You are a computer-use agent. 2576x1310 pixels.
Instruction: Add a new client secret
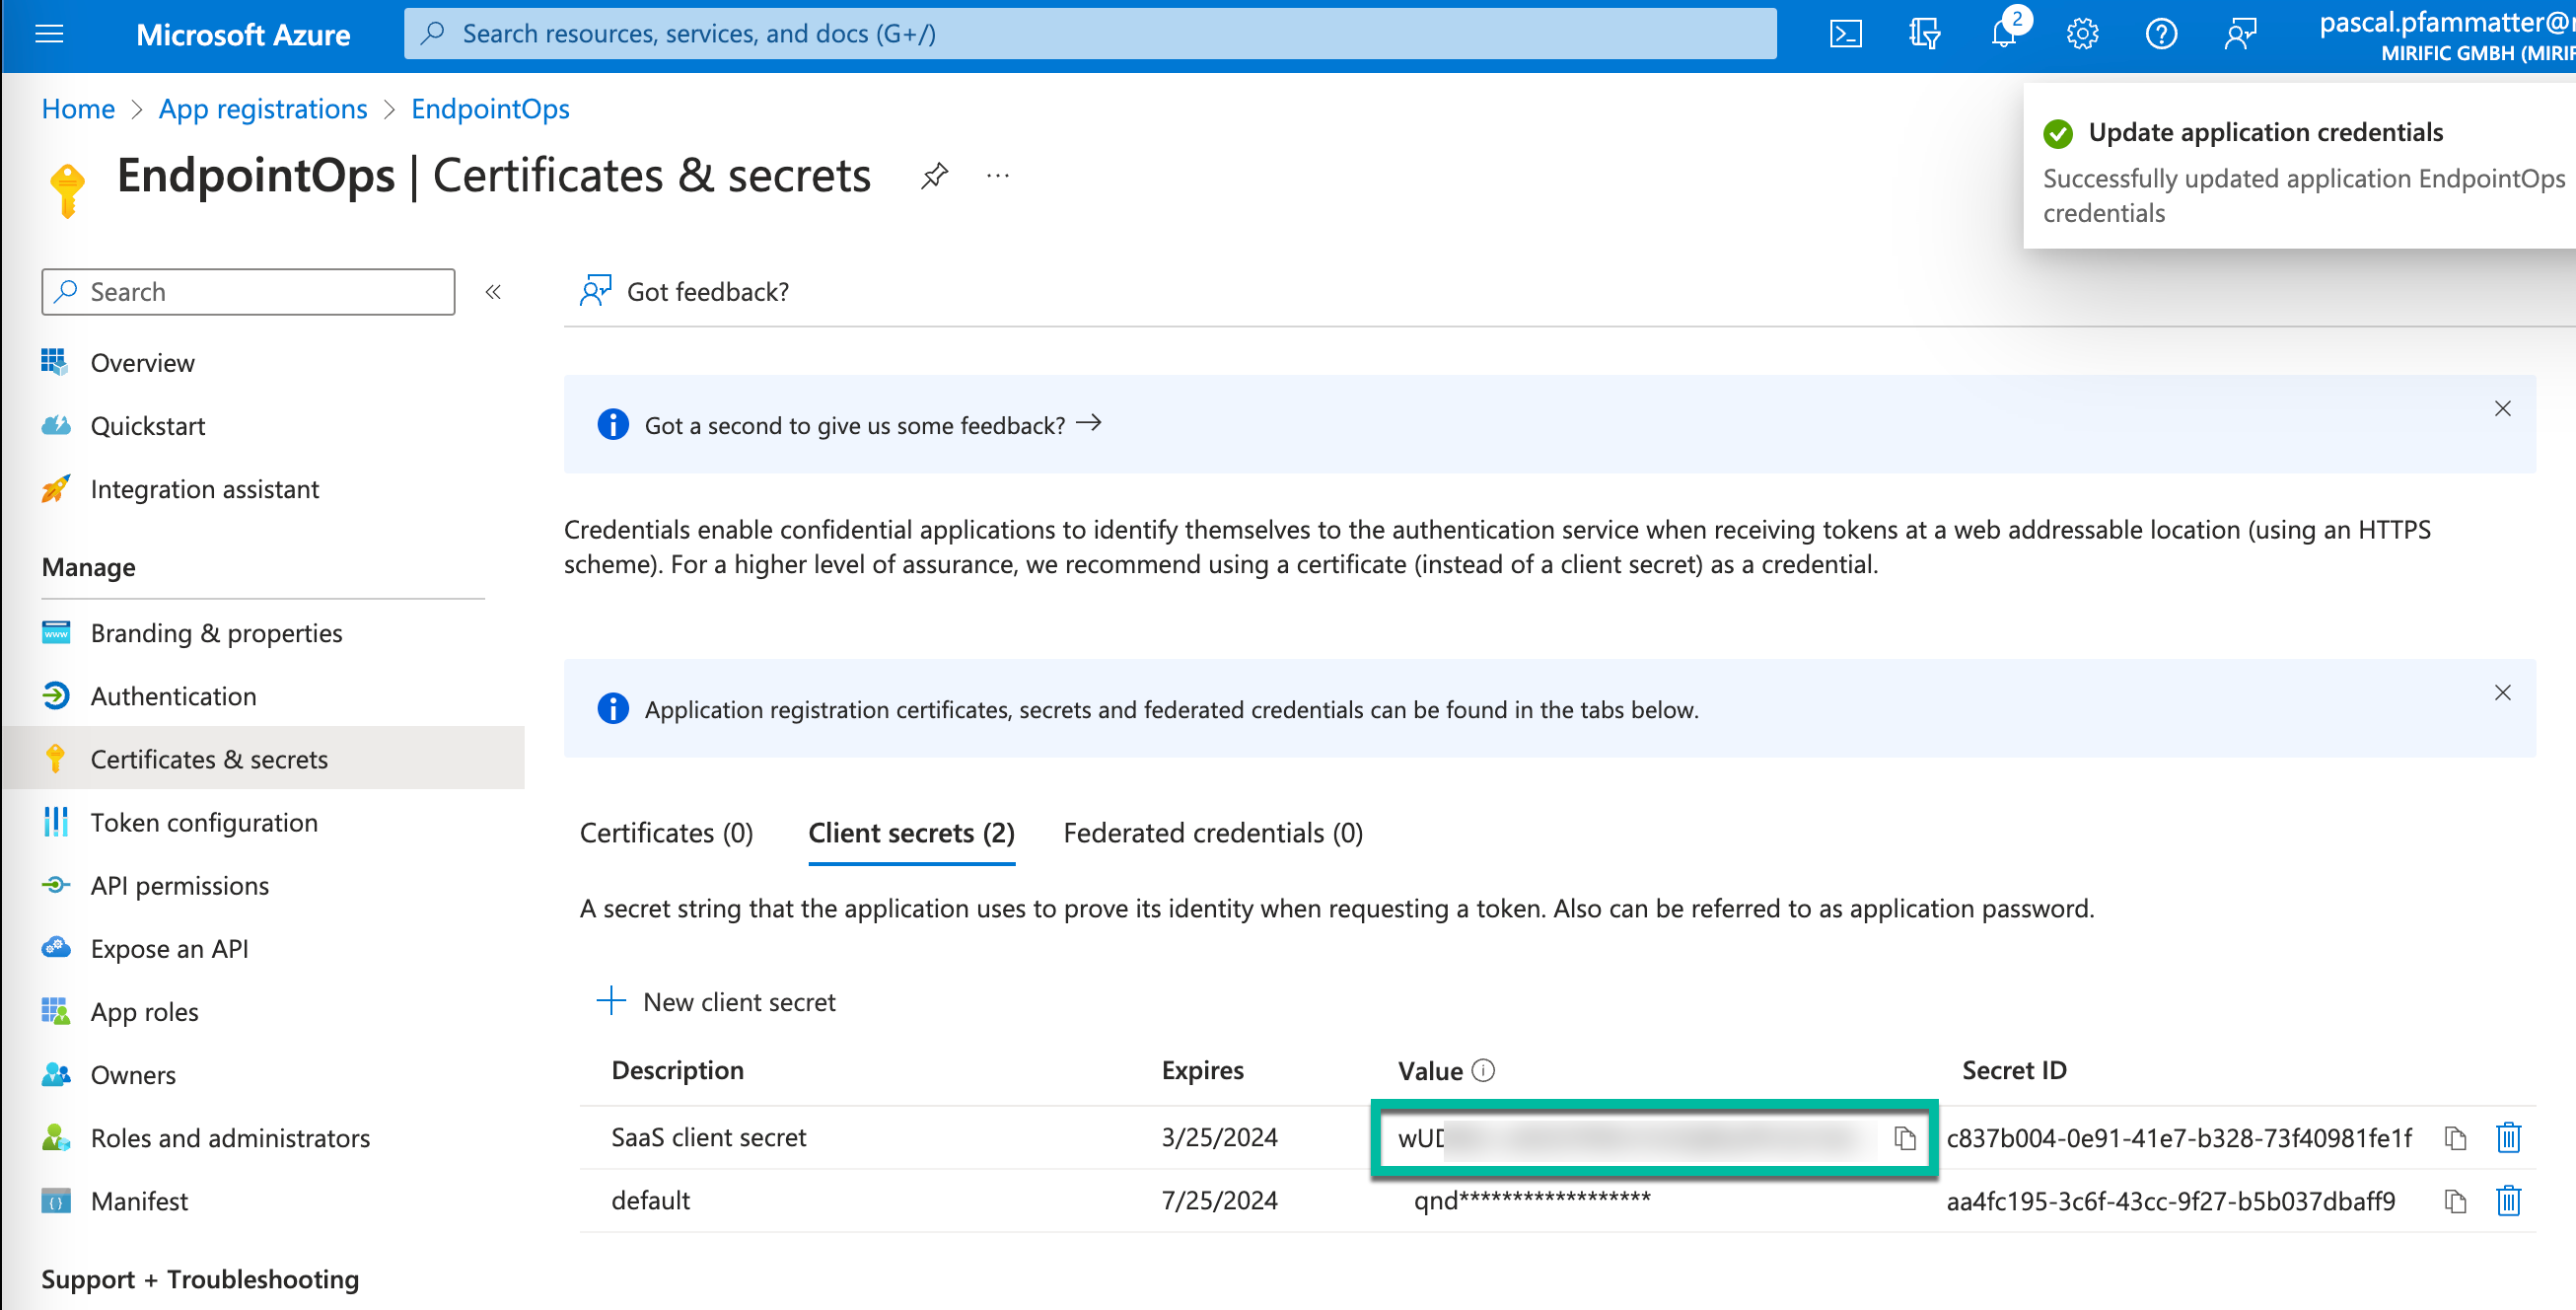pos(716,1002)
